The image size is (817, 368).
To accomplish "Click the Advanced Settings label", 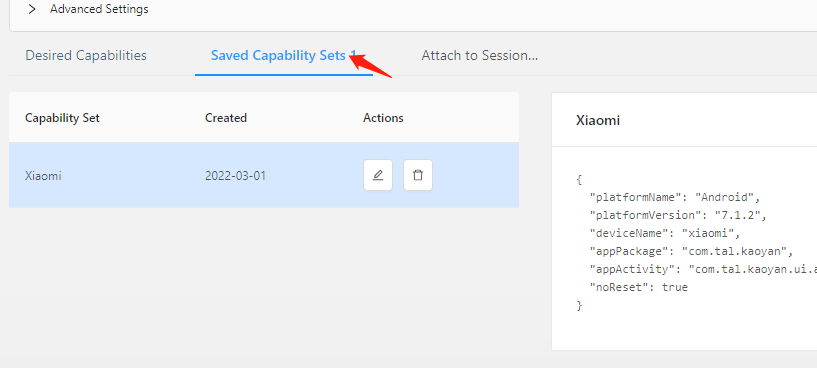I will (99, 9).
